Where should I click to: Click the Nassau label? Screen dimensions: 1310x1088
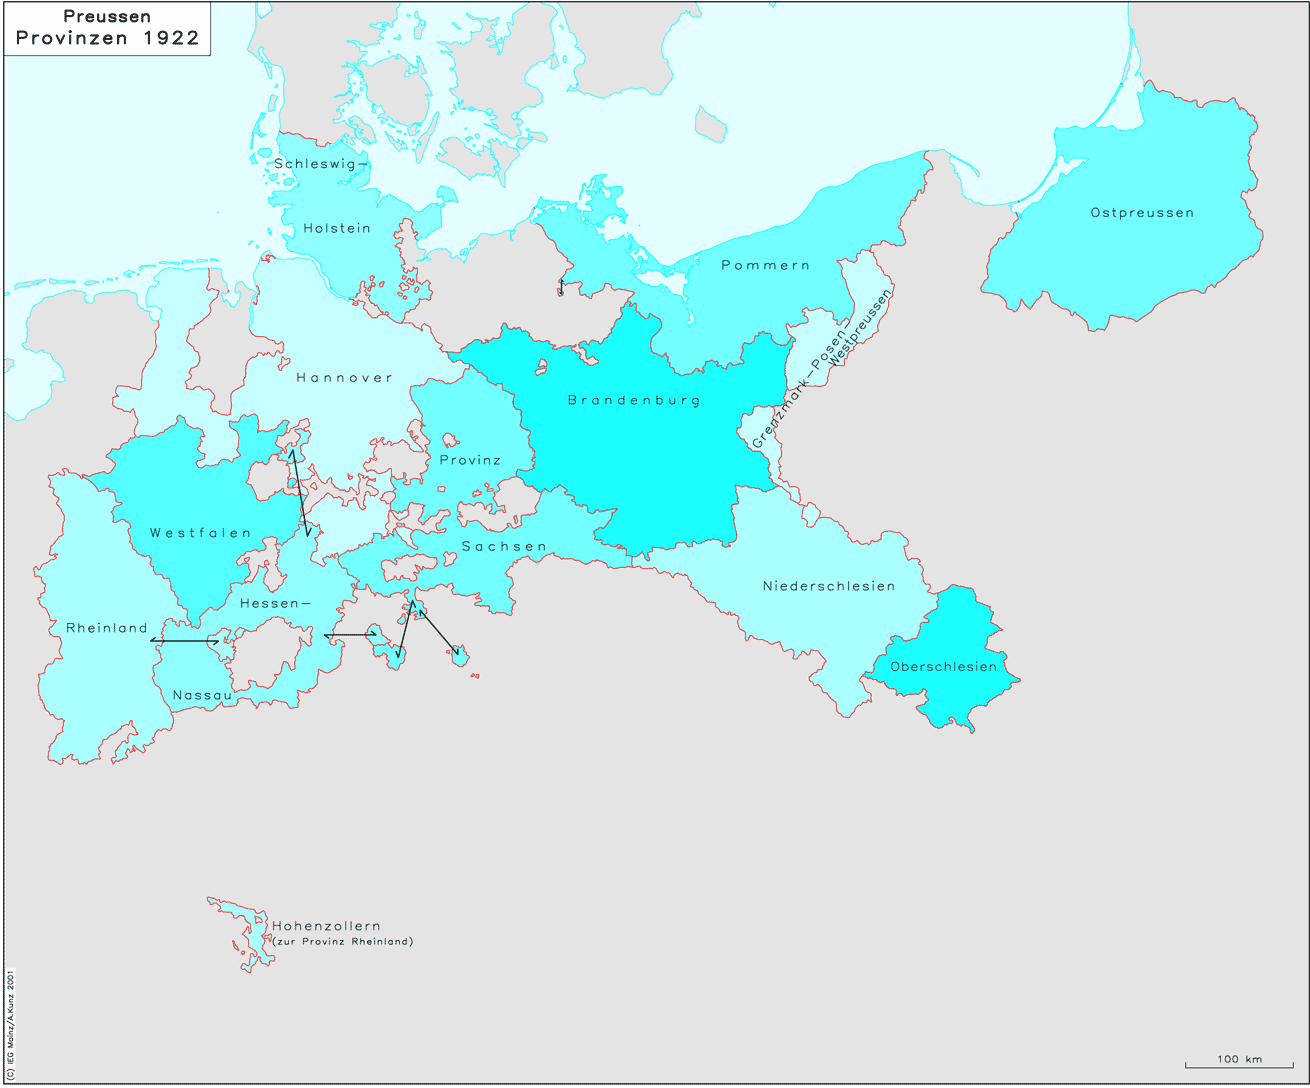tap(202, 695)
